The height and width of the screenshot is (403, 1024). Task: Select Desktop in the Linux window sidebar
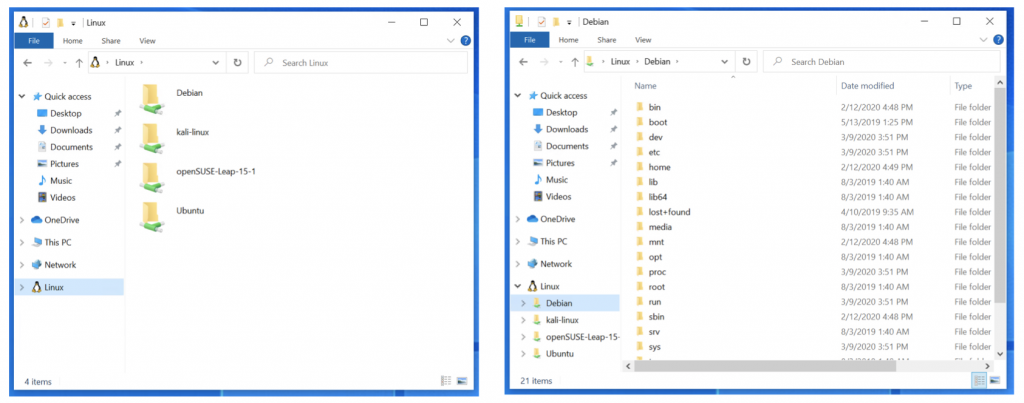click(x=65, y=113)
